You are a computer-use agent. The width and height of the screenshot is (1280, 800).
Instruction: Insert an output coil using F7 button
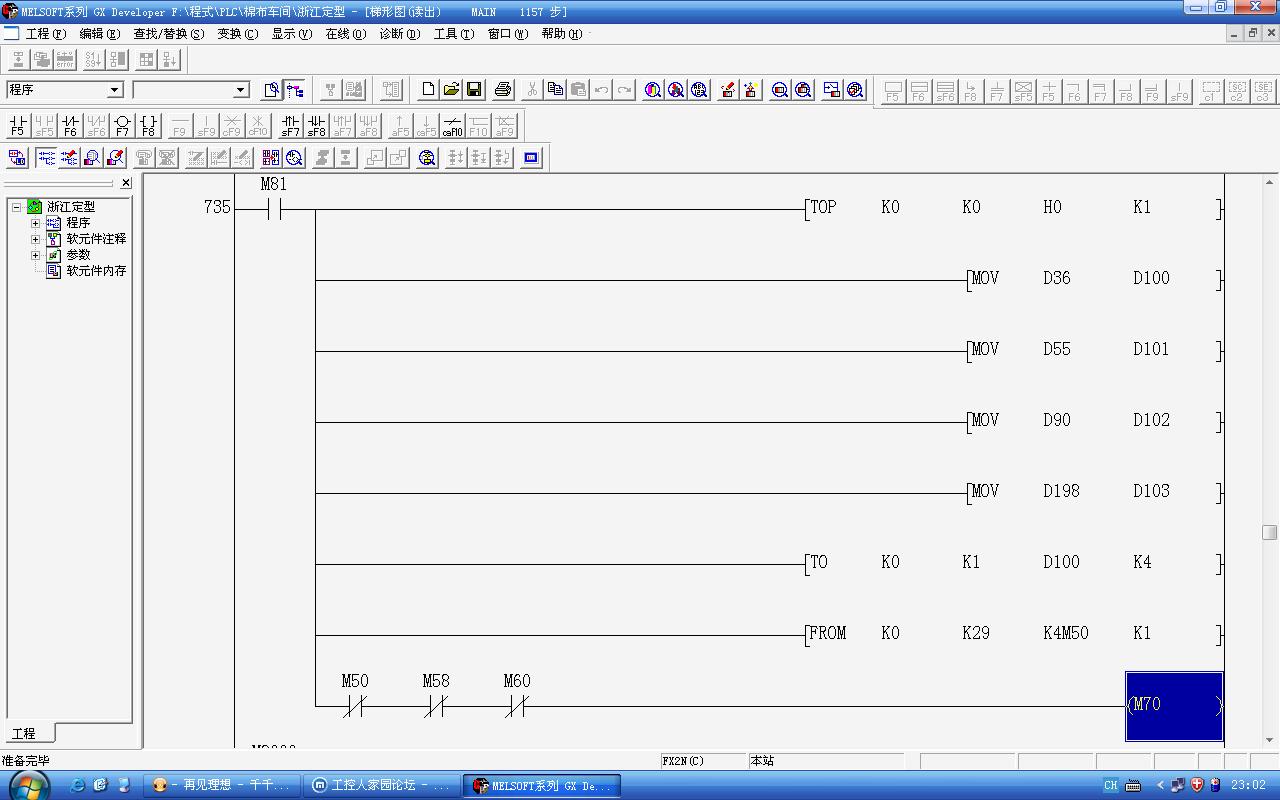pyautogui.click(x=122, y=126)
